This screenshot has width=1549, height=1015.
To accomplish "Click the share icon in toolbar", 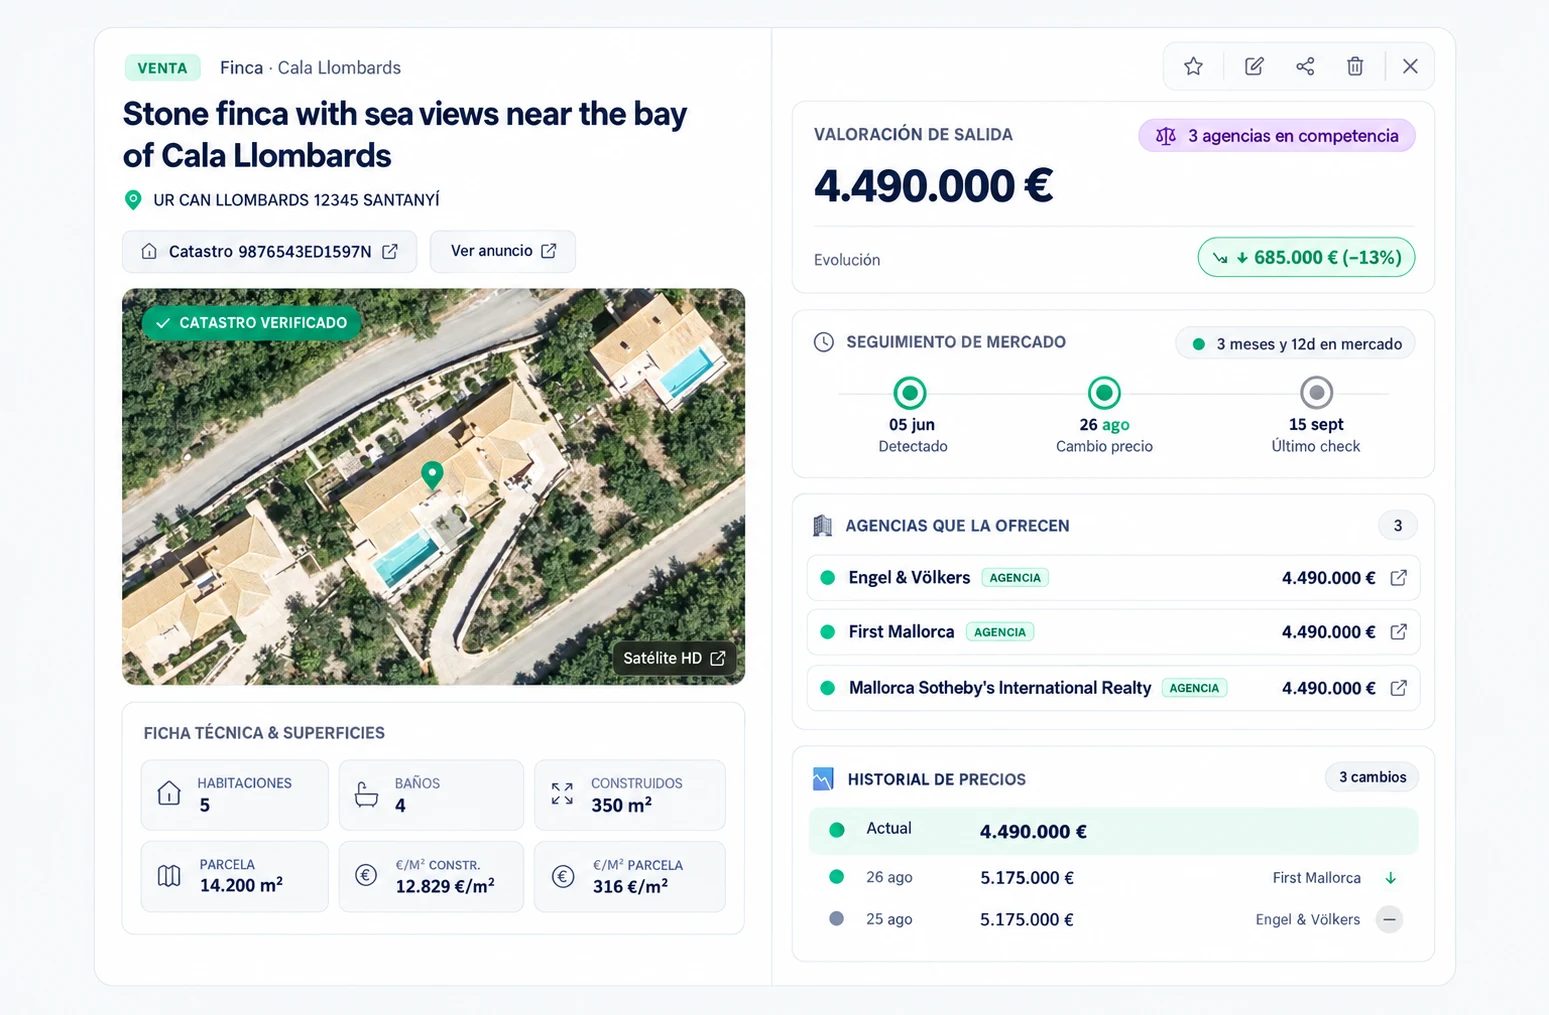I will (1305, 66).
